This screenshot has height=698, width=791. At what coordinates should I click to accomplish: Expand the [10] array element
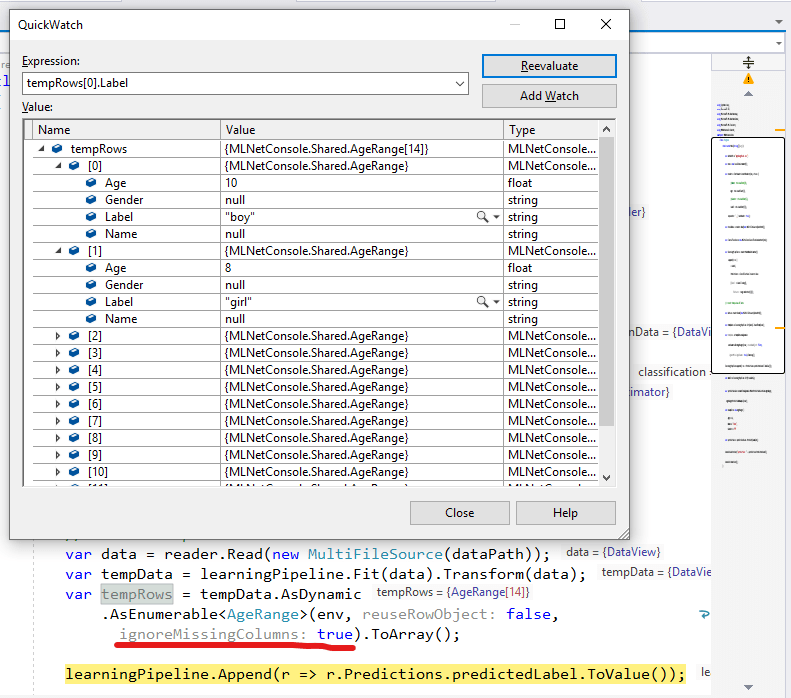[x=58, y=472]
